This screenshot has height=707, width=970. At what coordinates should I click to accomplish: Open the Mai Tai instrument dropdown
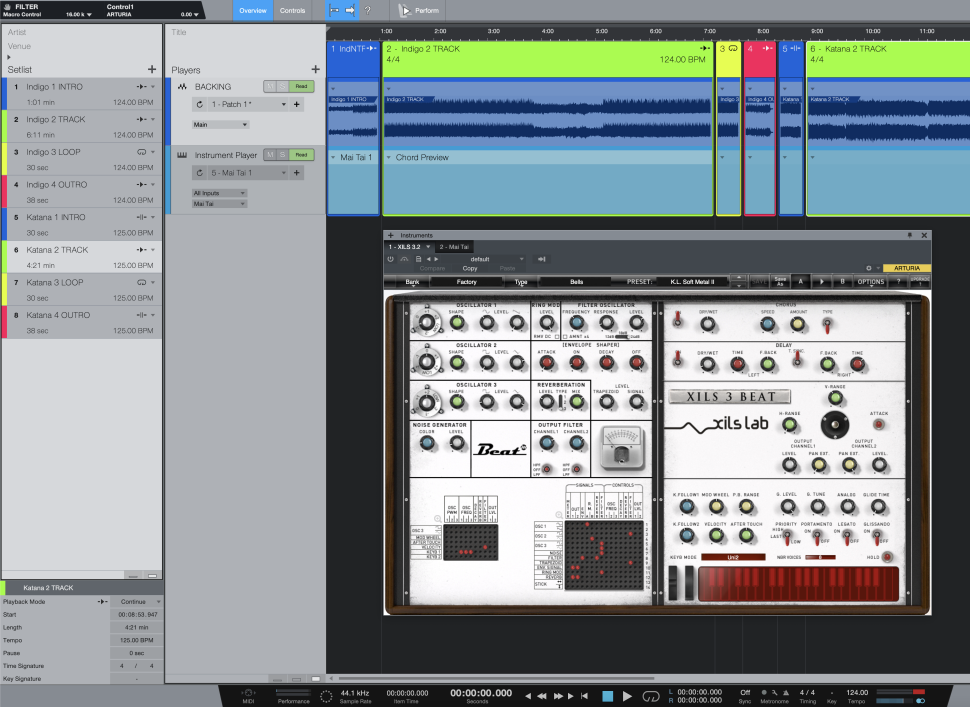(220, 204)
